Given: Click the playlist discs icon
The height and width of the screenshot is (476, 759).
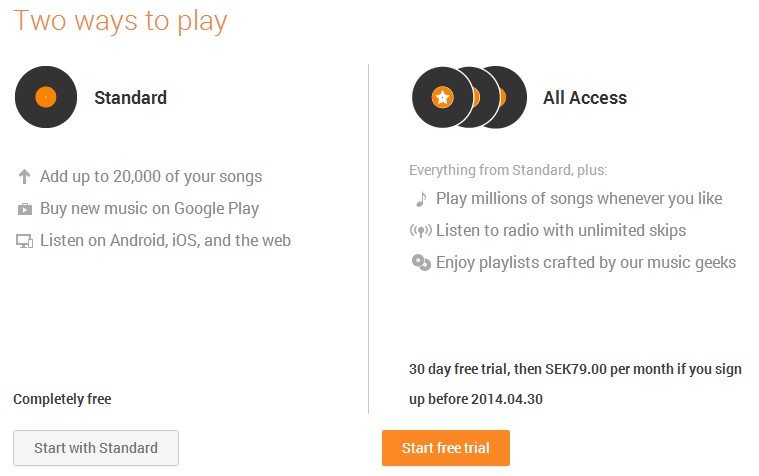Looking at the screenshot, I should click(421, 263).
